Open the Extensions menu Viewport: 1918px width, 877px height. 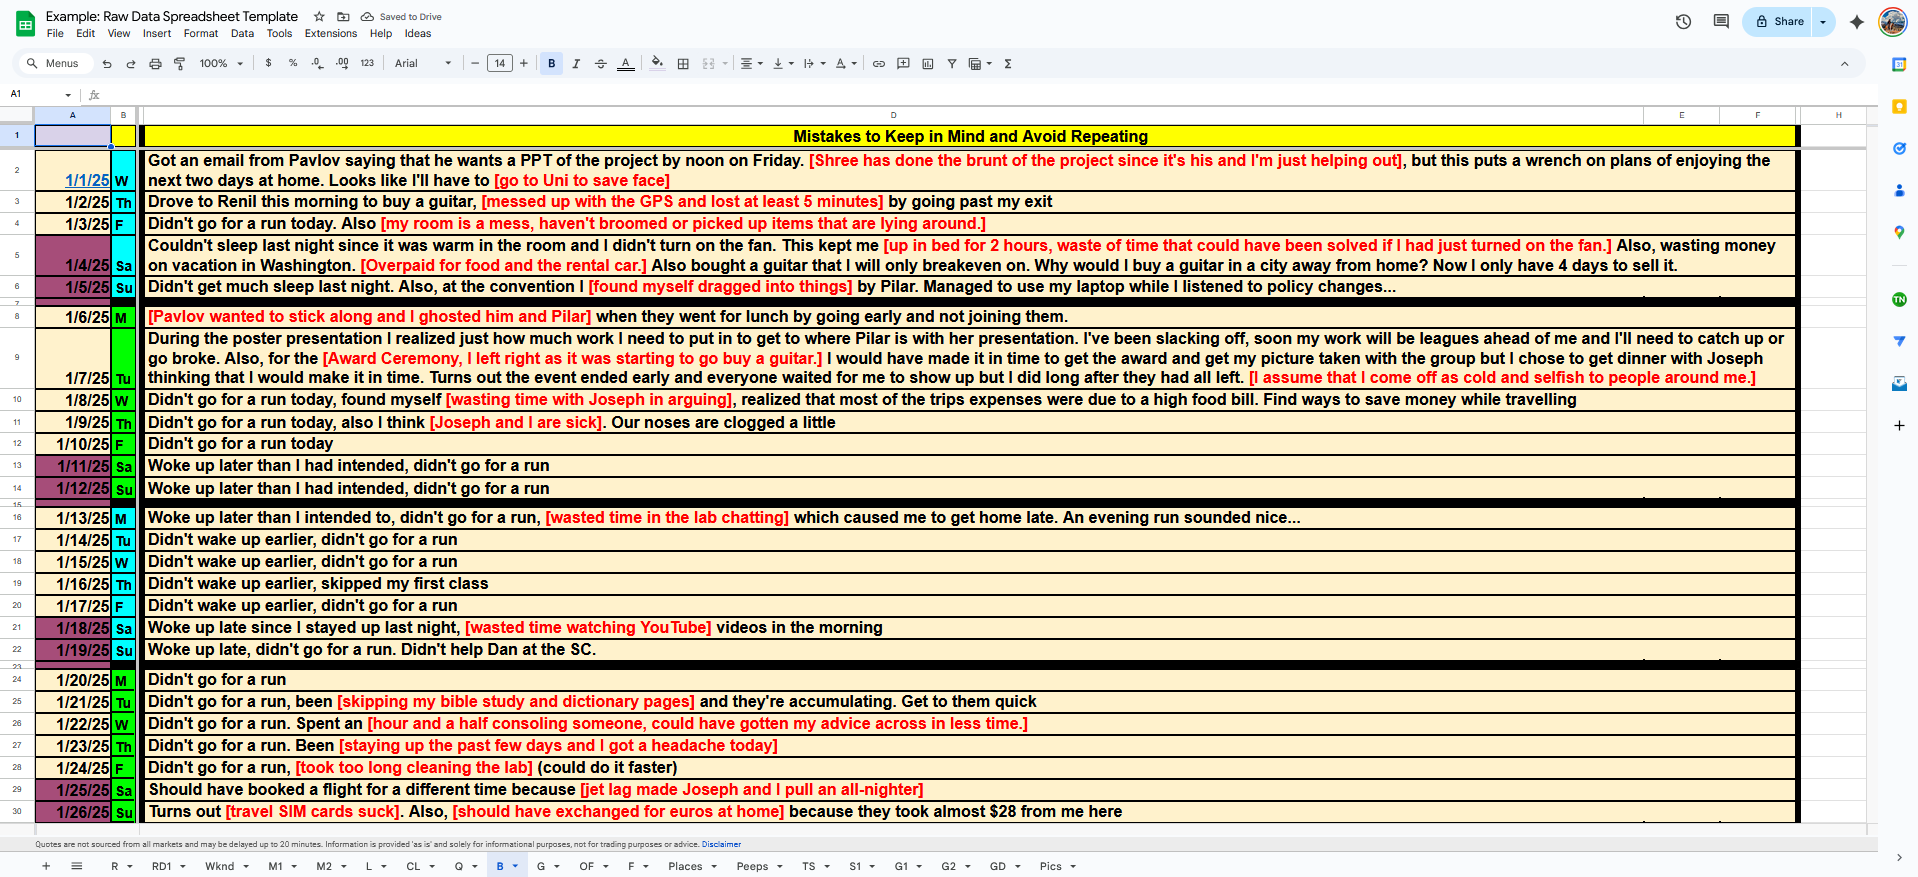pyautogui.click(x=330, y=34)
